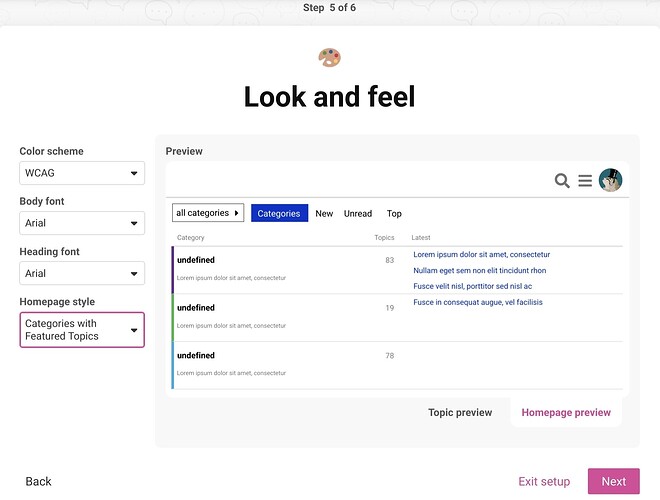
Task: Click the topic count 83
Action: [x=390, y=260]
